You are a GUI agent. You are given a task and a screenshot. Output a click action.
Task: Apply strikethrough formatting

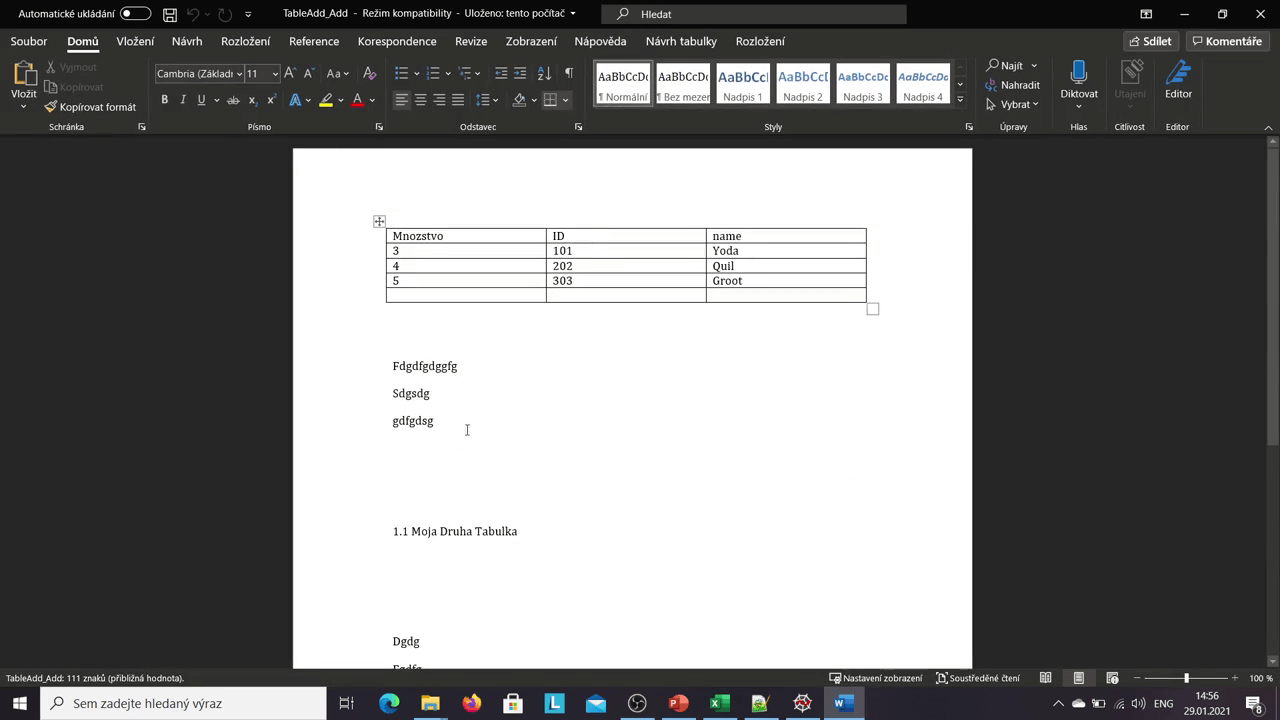233,100
